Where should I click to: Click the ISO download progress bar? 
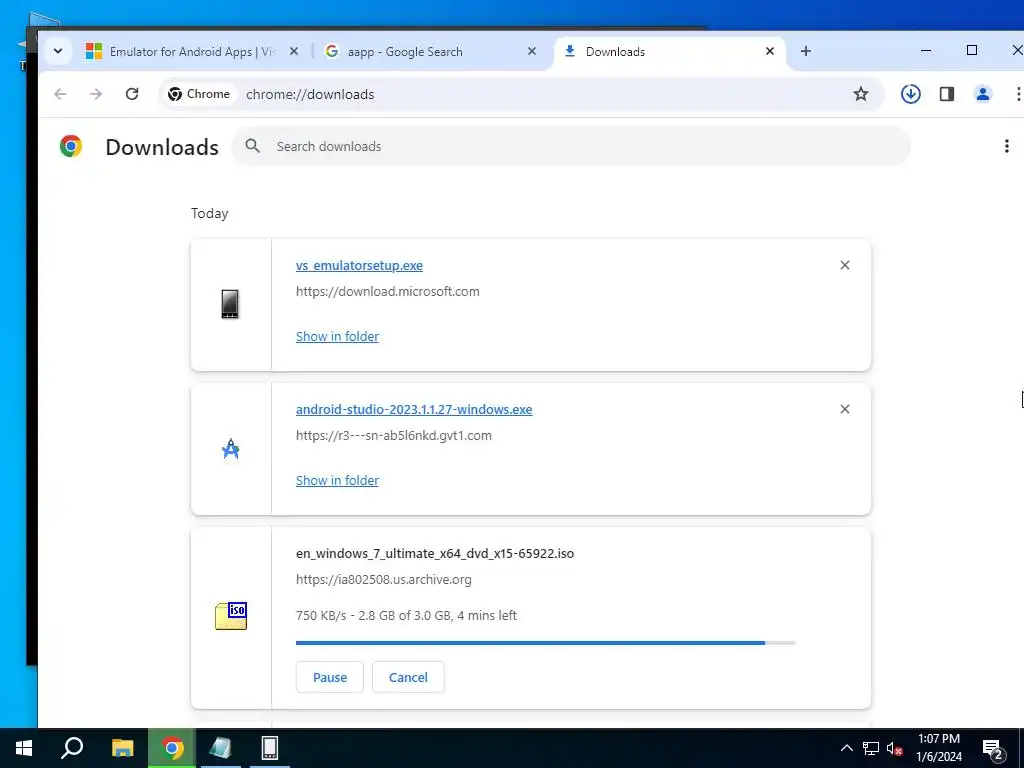[x=545, y=643]
